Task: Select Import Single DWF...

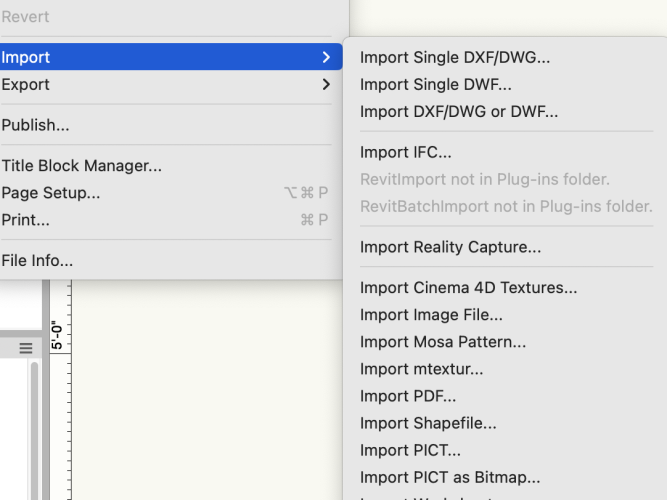Action: (436, 85)
